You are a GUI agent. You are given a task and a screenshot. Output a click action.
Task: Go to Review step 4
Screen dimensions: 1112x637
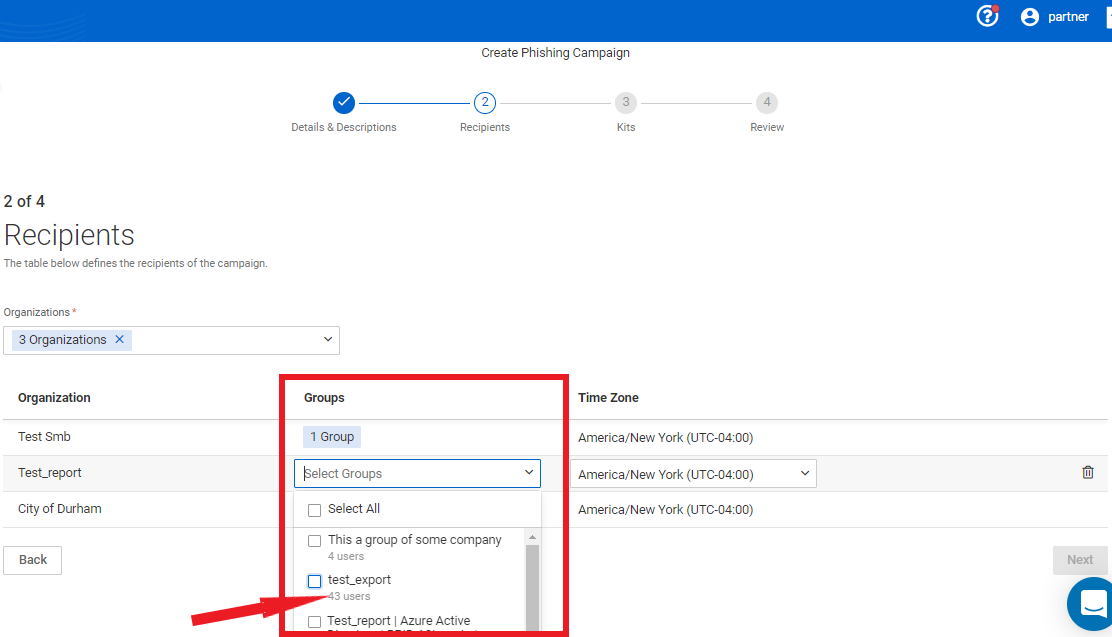pyautogui.click(x=767, y=103)
